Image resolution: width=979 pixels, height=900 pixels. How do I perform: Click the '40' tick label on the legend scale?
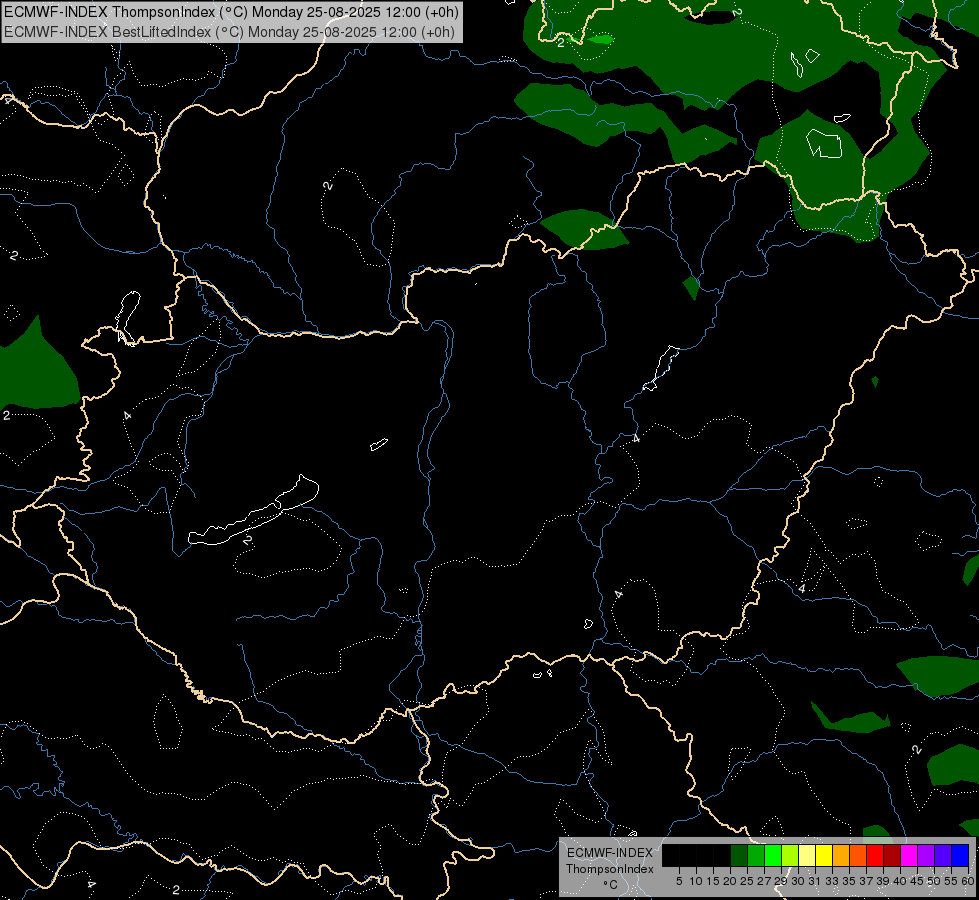[x=900, y=881]
